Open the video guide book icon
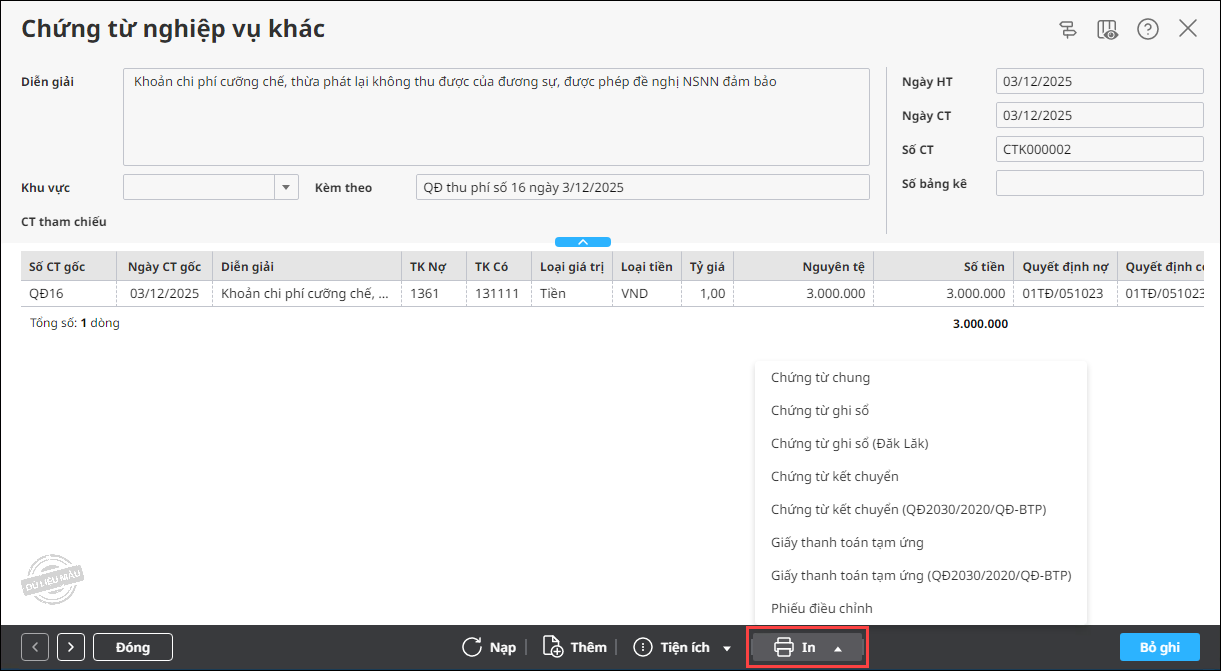The width and height of the screenshot is (1221, 671). point(1108,29)
